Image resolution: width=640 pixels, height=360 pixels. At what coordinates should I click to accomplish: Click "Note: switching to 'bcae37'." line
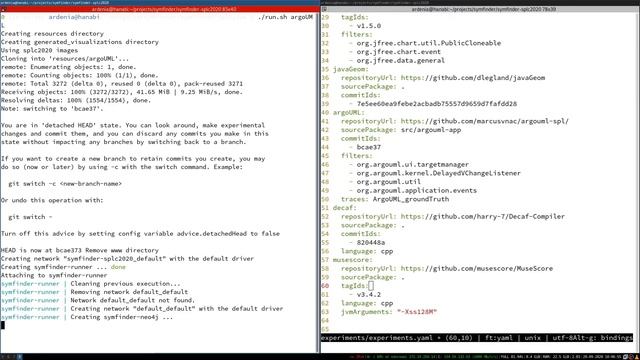[x=52, y=109]
